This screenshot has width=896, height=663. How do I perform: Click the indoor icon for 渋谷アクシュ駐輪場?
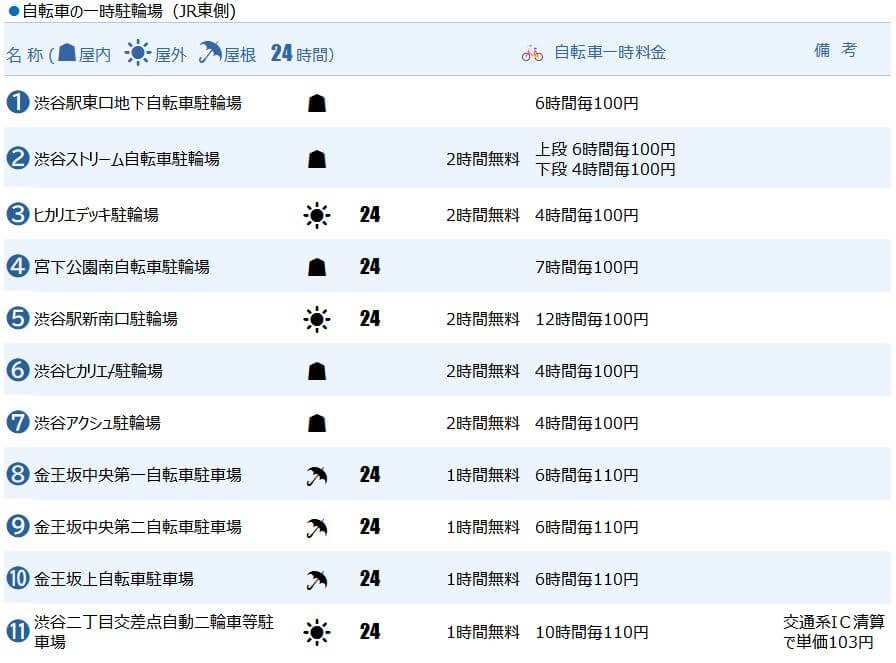tap(316, 423)
